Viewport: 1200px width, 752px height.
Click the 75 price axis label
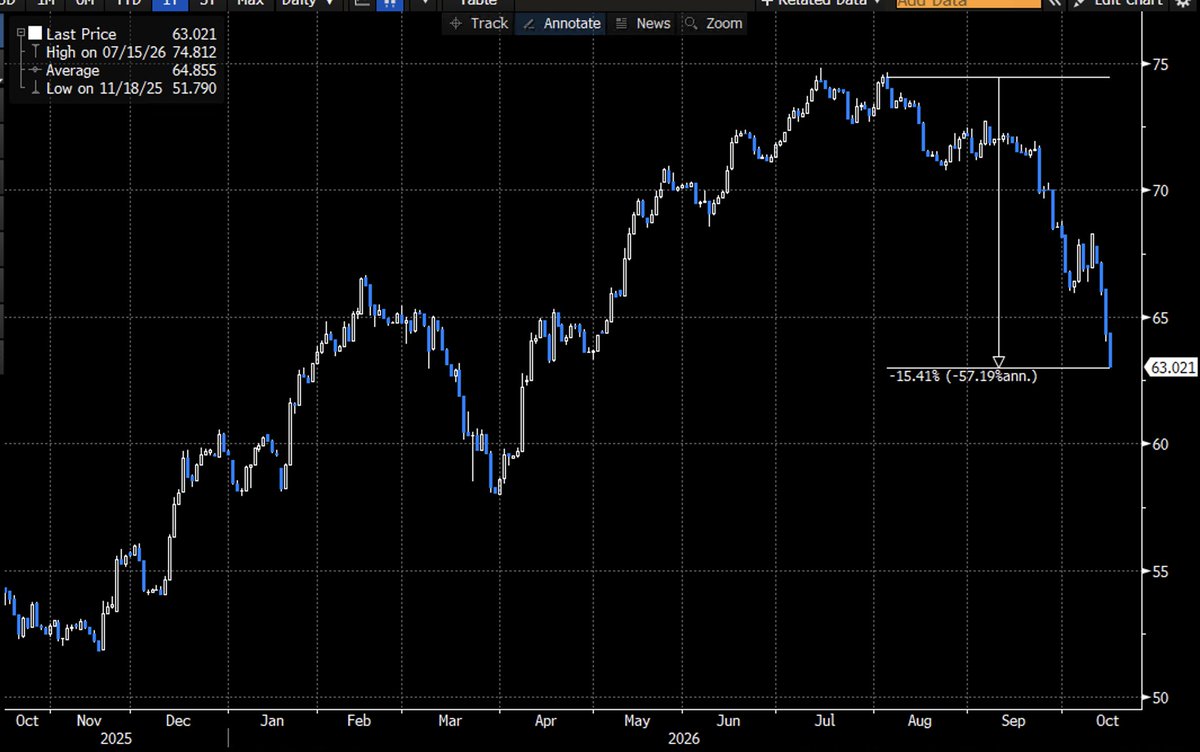tap(1159, 64)
